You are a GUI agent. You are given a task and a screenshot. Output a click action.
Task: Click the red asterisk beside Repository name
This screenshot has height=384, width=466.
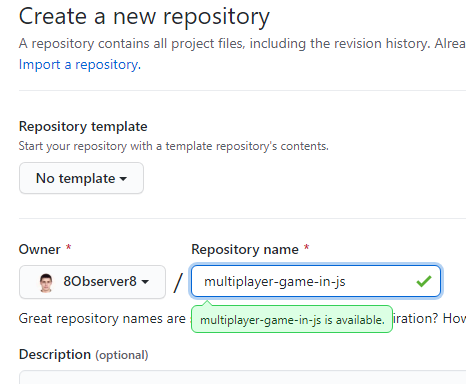306,247
